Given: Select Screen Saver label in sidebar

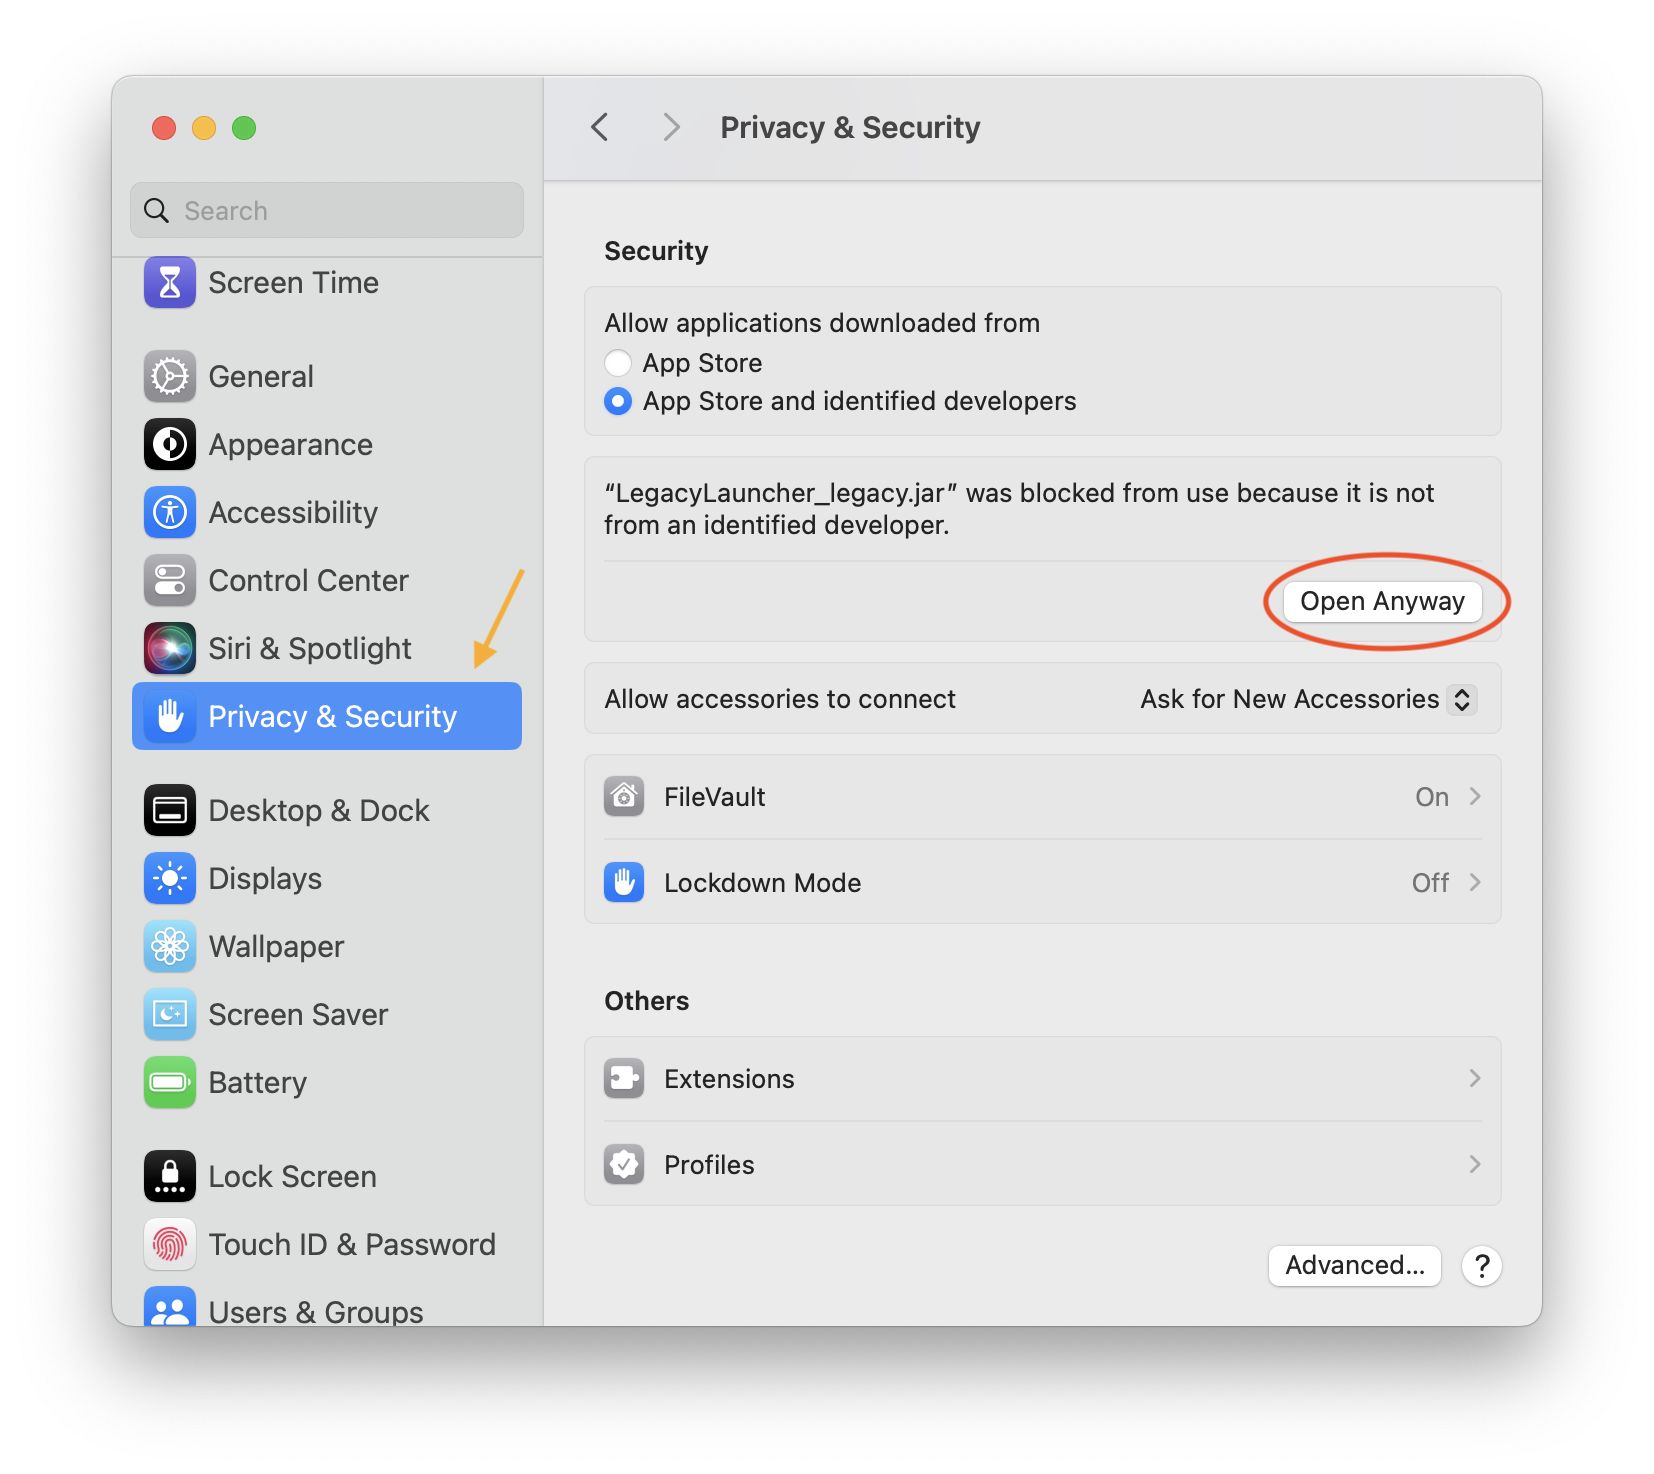Looking at the screenshot, I should tap(298, 1014).
